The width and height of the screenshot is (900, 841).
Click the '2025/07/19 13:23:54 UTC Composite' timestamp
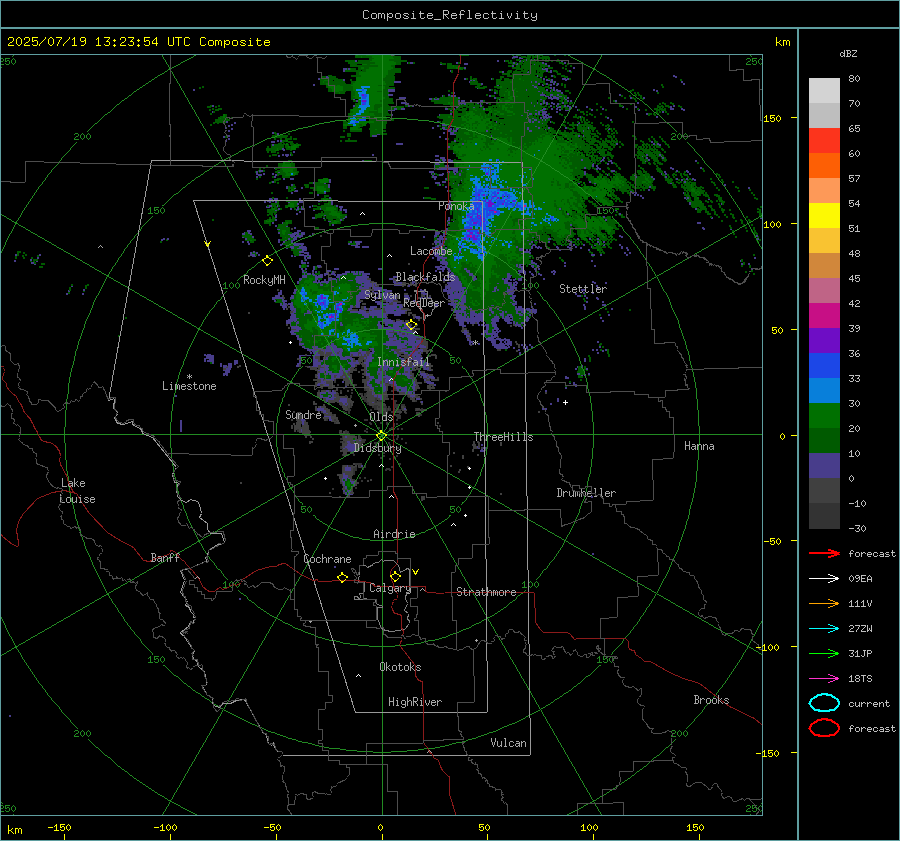138,42
